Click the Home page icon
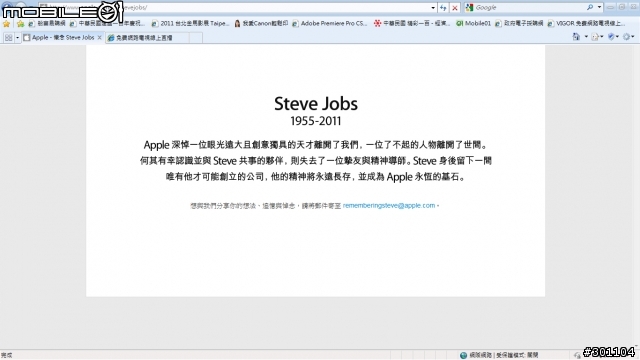Screen dimensions: 640x360 click(576, 37)
